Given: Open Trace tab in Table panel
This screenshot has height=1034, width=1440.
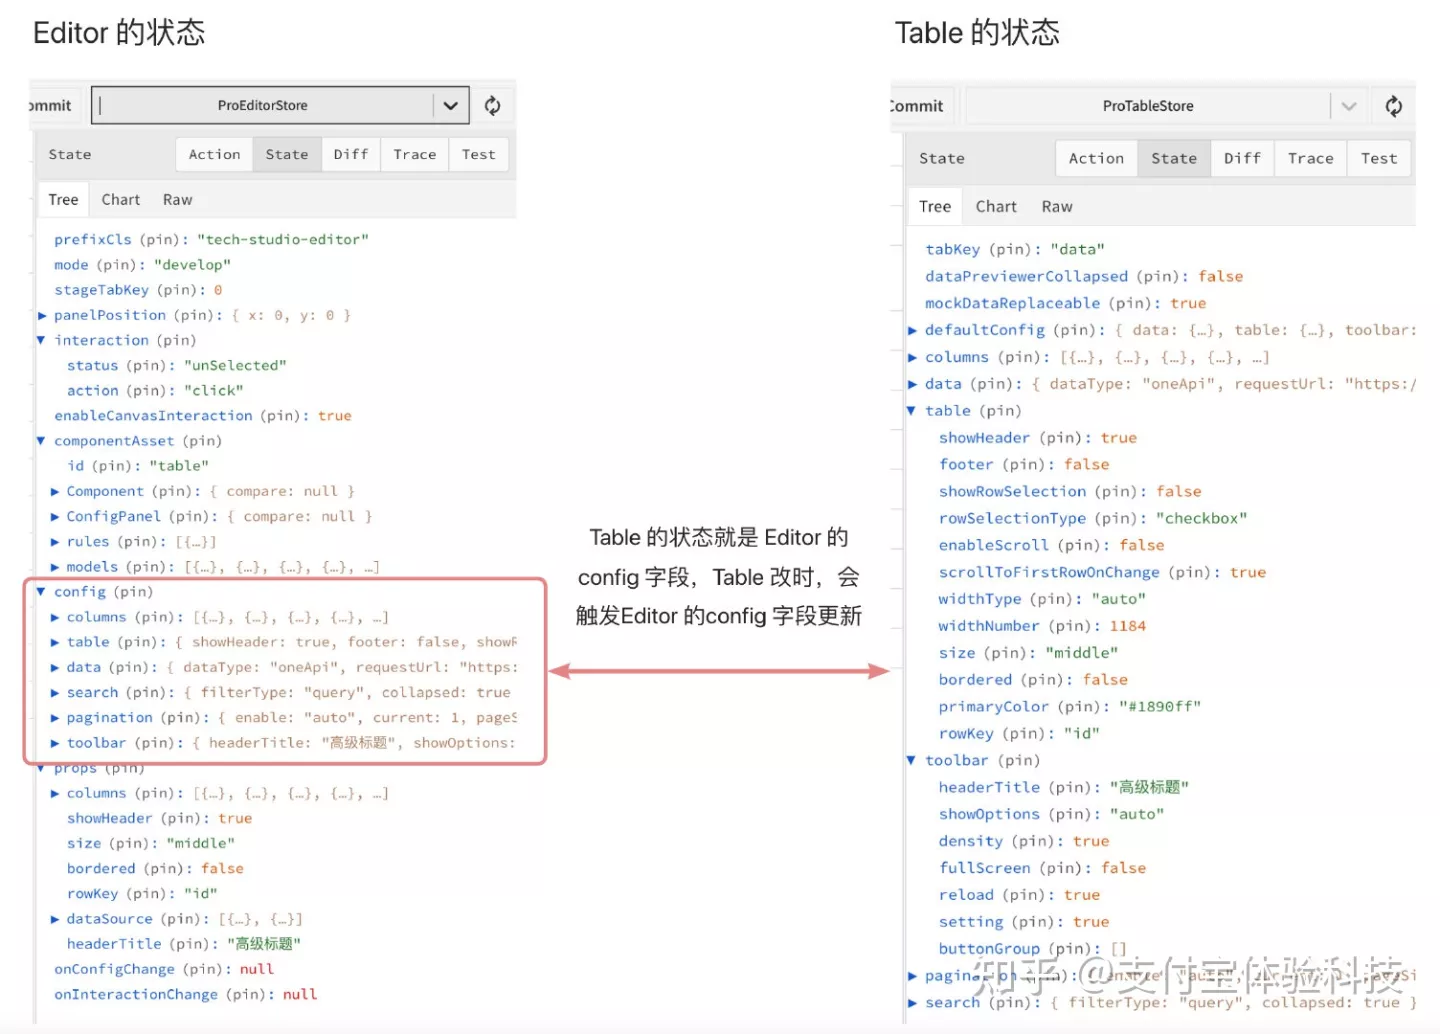Looking at the screenshot, I should 1311,158.
